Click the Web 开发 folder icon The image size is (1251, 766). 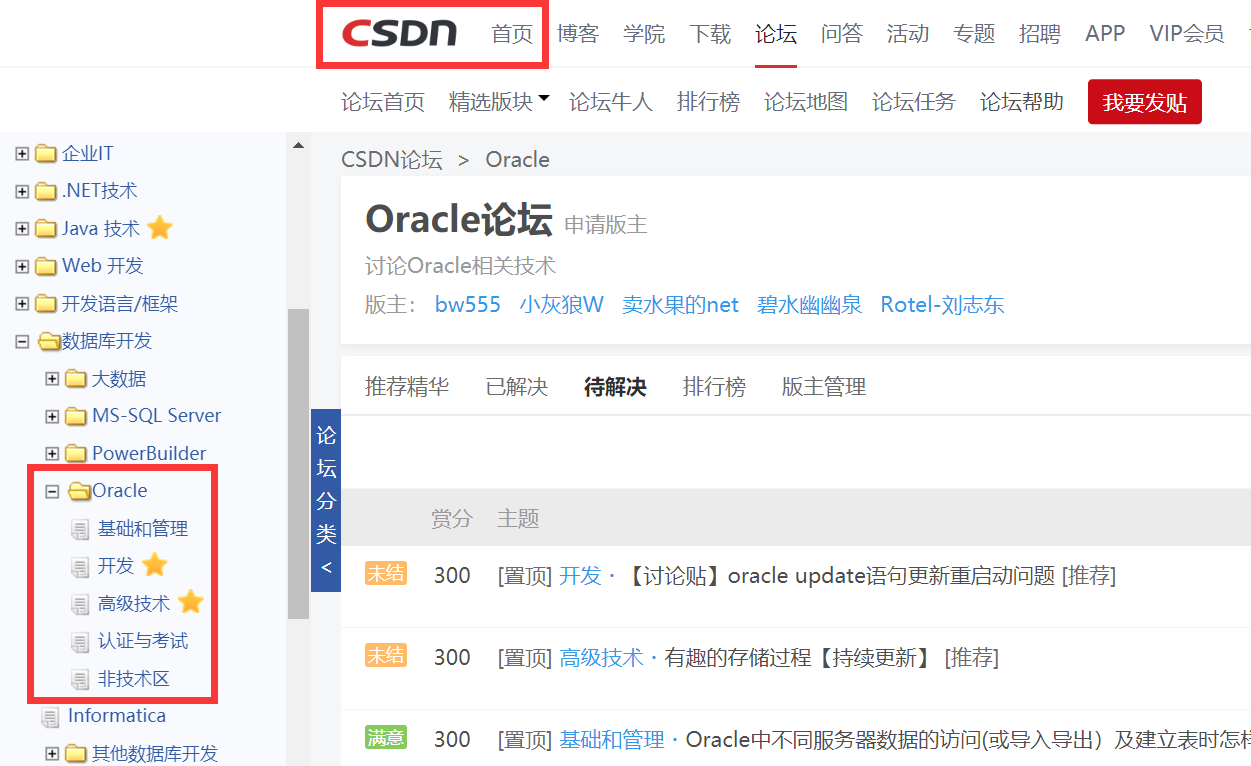point(46,266)
